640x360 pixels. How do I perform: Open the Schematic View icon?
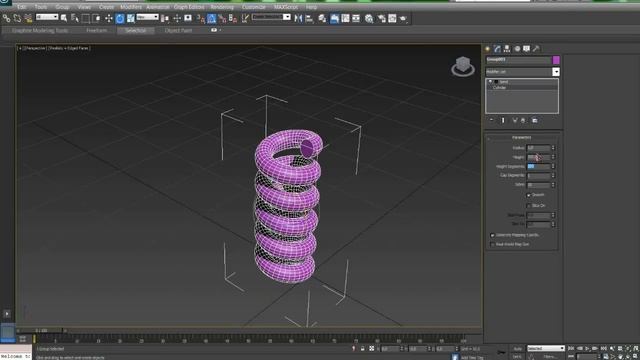356,18
